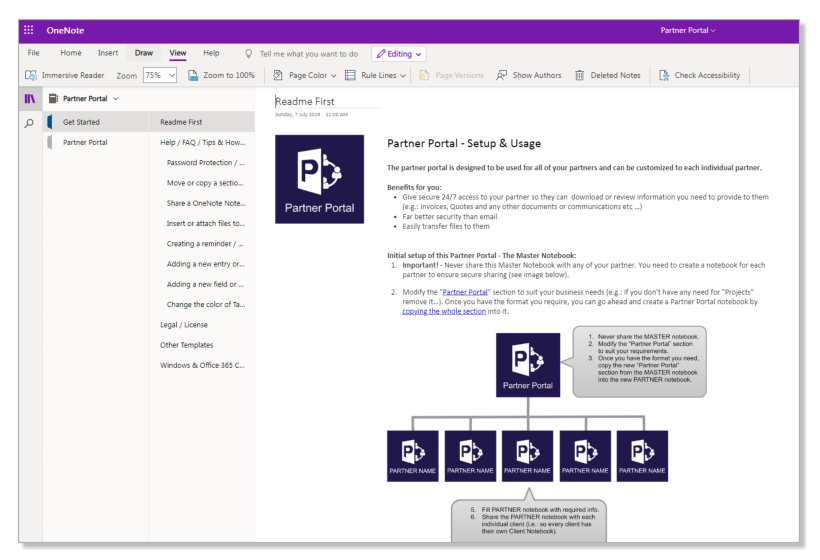Viewport: 820px width, 560px height.
Task: Click the Zoom to 100% page icon
Action: (193, 75)
